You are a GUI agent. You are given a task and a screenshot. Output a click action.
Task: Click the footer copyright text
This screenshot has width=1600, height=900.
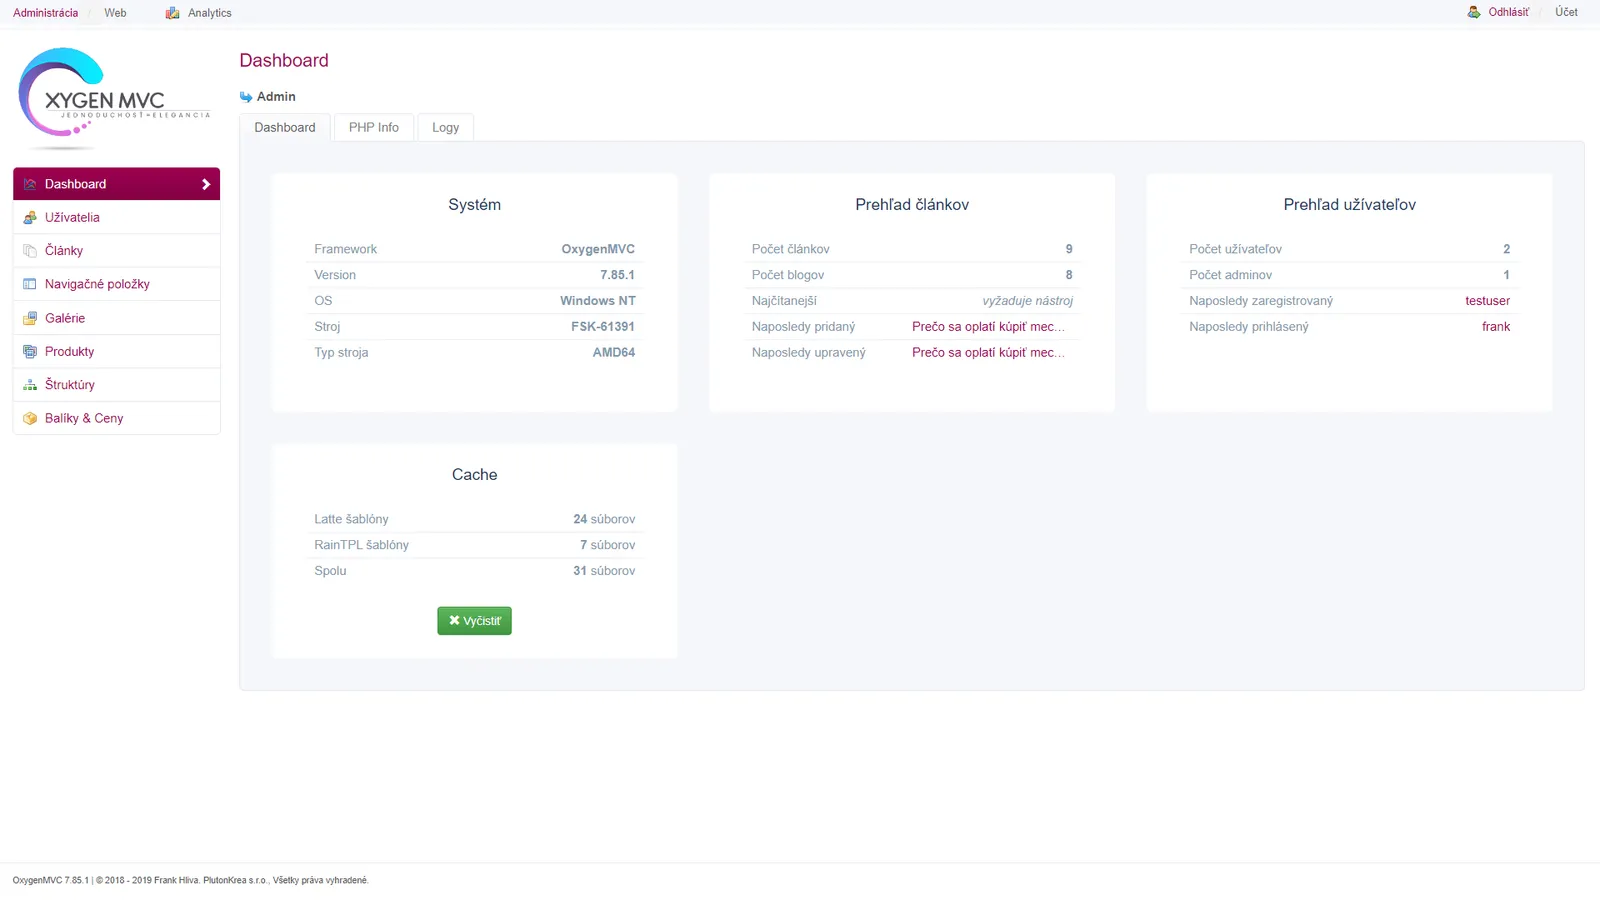pyautogui.click(x=190, y=880)
